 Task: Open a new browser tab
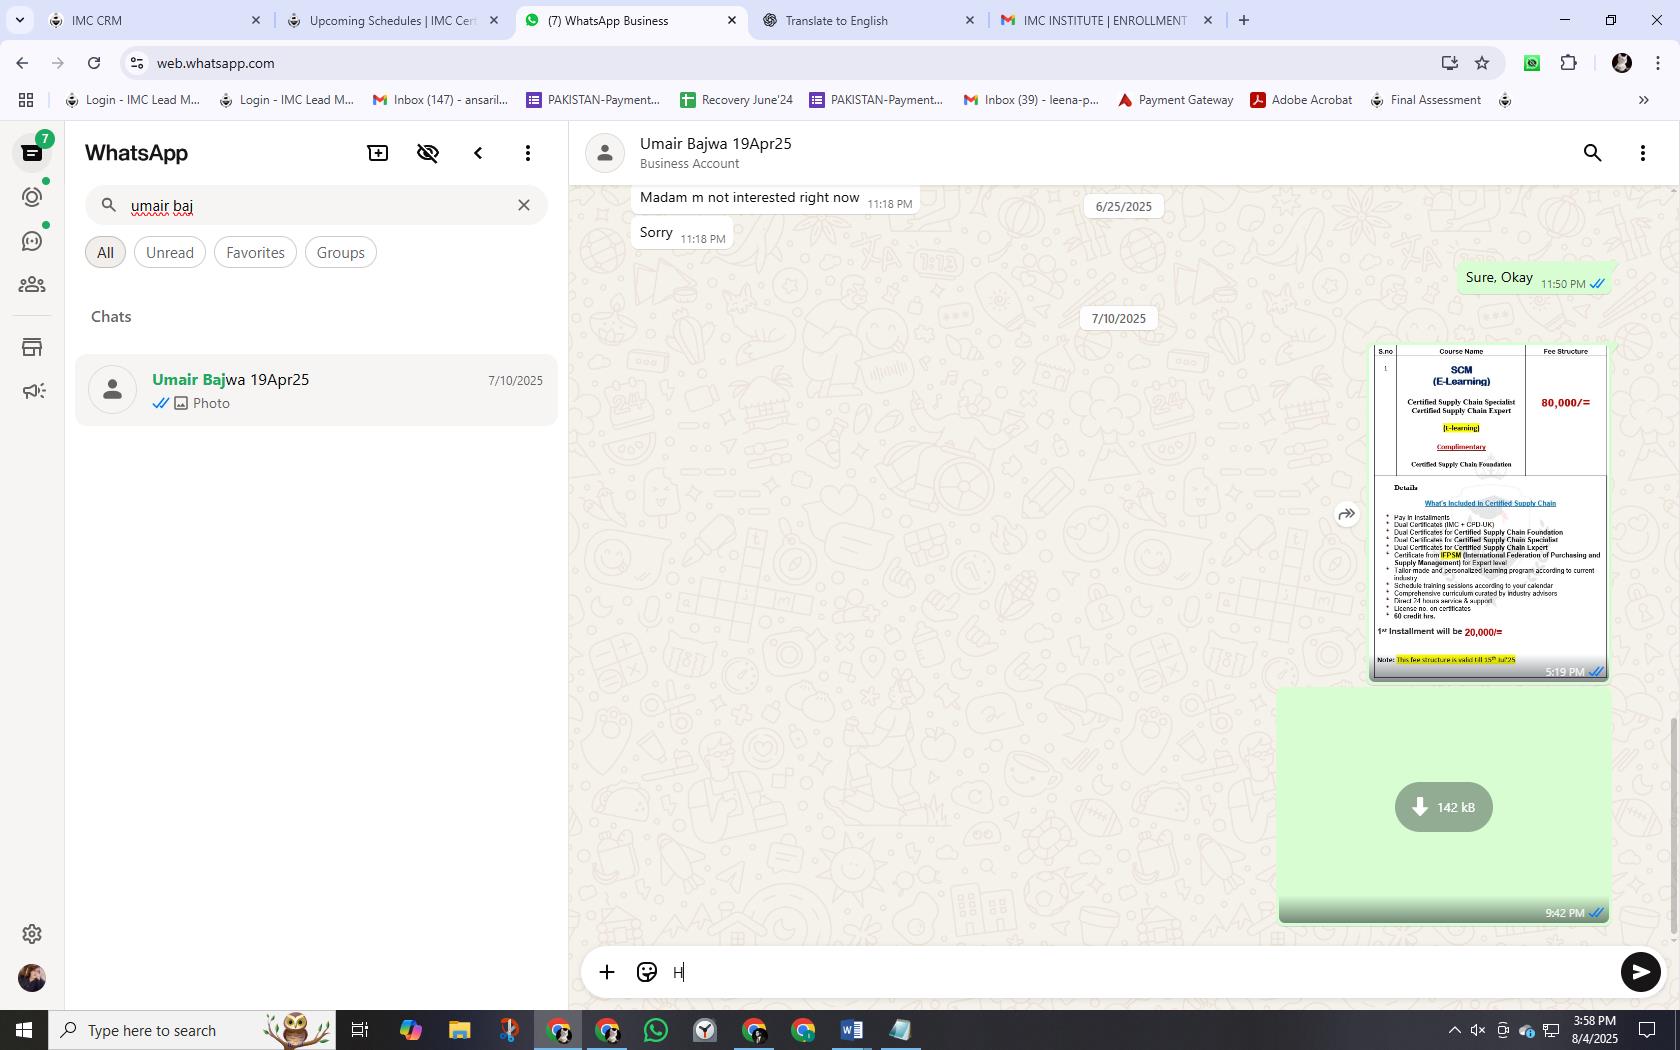coord(1244,20)
